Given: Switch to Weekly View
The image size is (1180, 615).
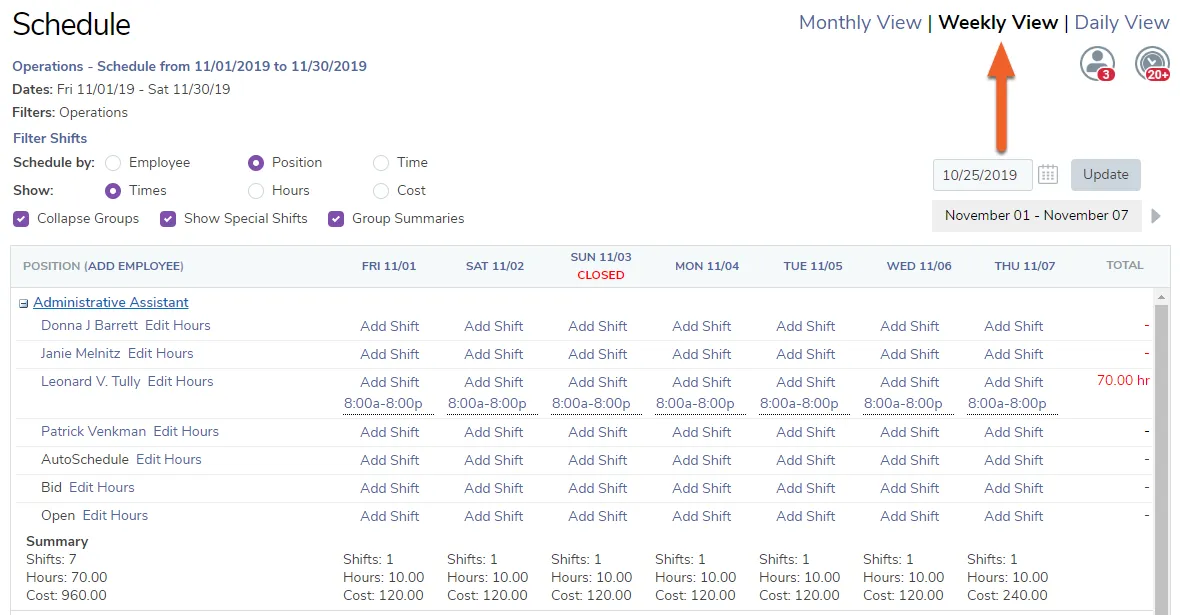Looking at the screenshot, I should point(998,23).
